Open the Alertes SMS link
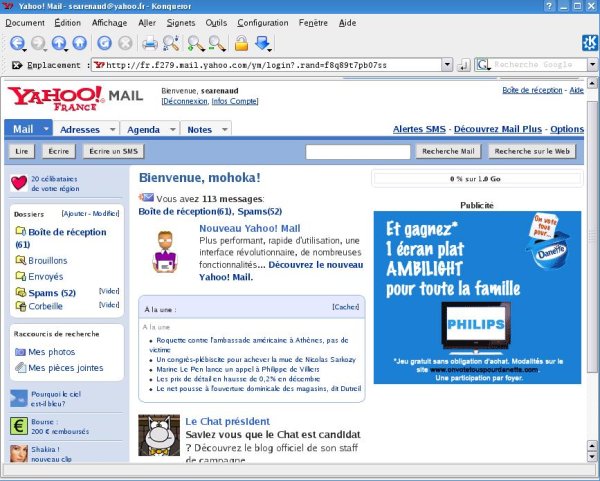This screenshot has width=600, height=481. coord(419,129)
